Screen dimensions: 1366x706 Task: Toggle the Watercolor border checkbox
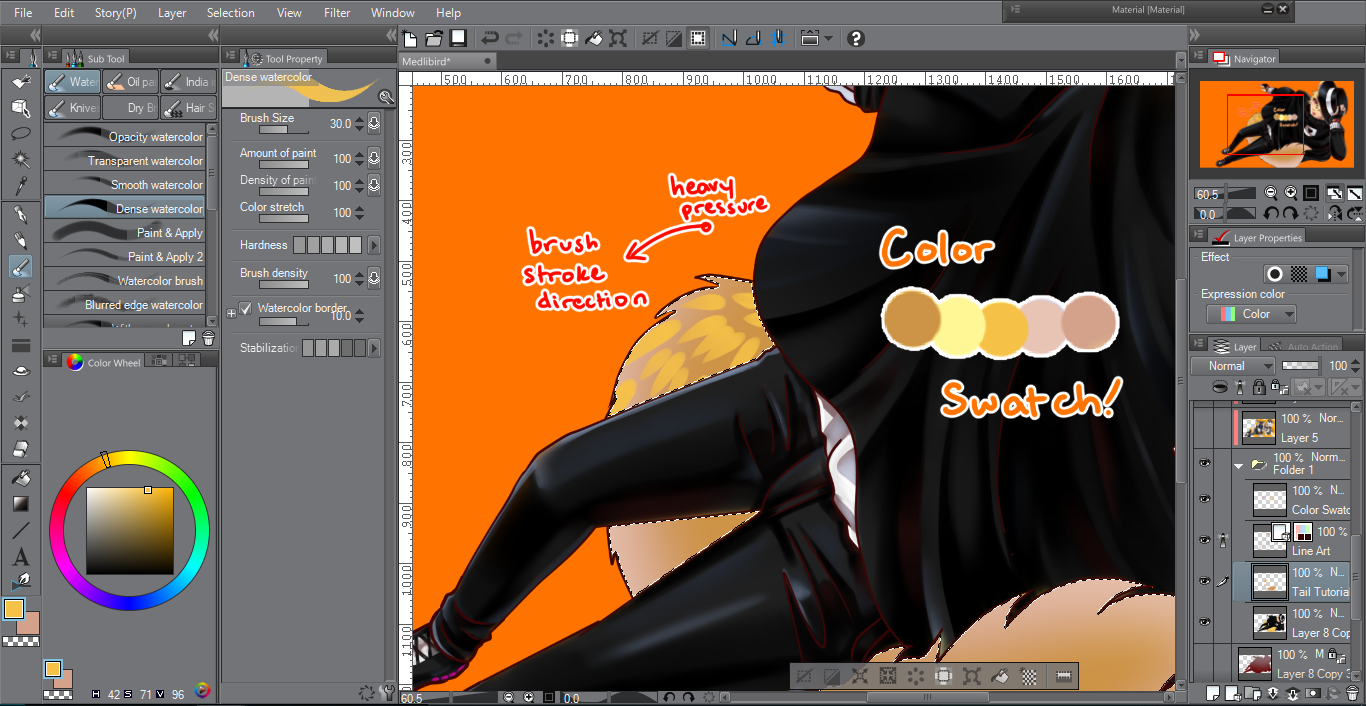246,309
